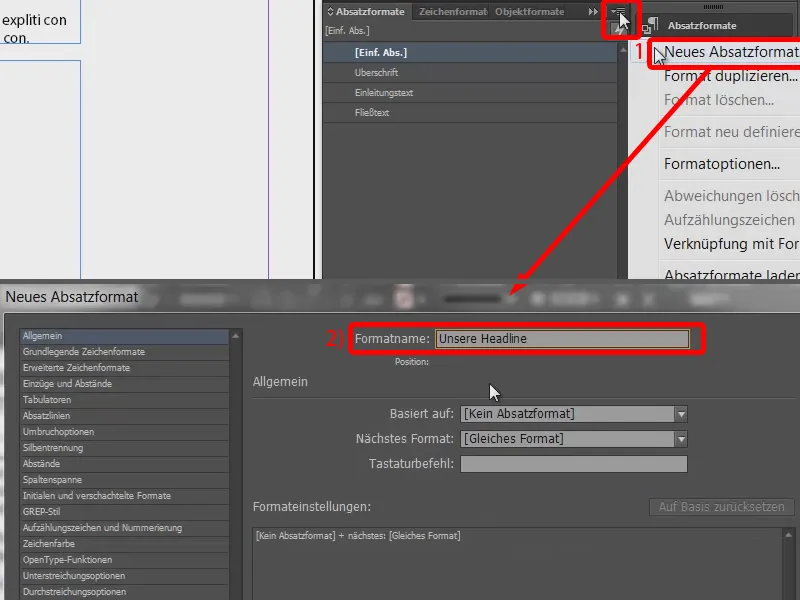Select Silbentrennung category
This screenshot has width=800, height=600.
tap(124, 447)
